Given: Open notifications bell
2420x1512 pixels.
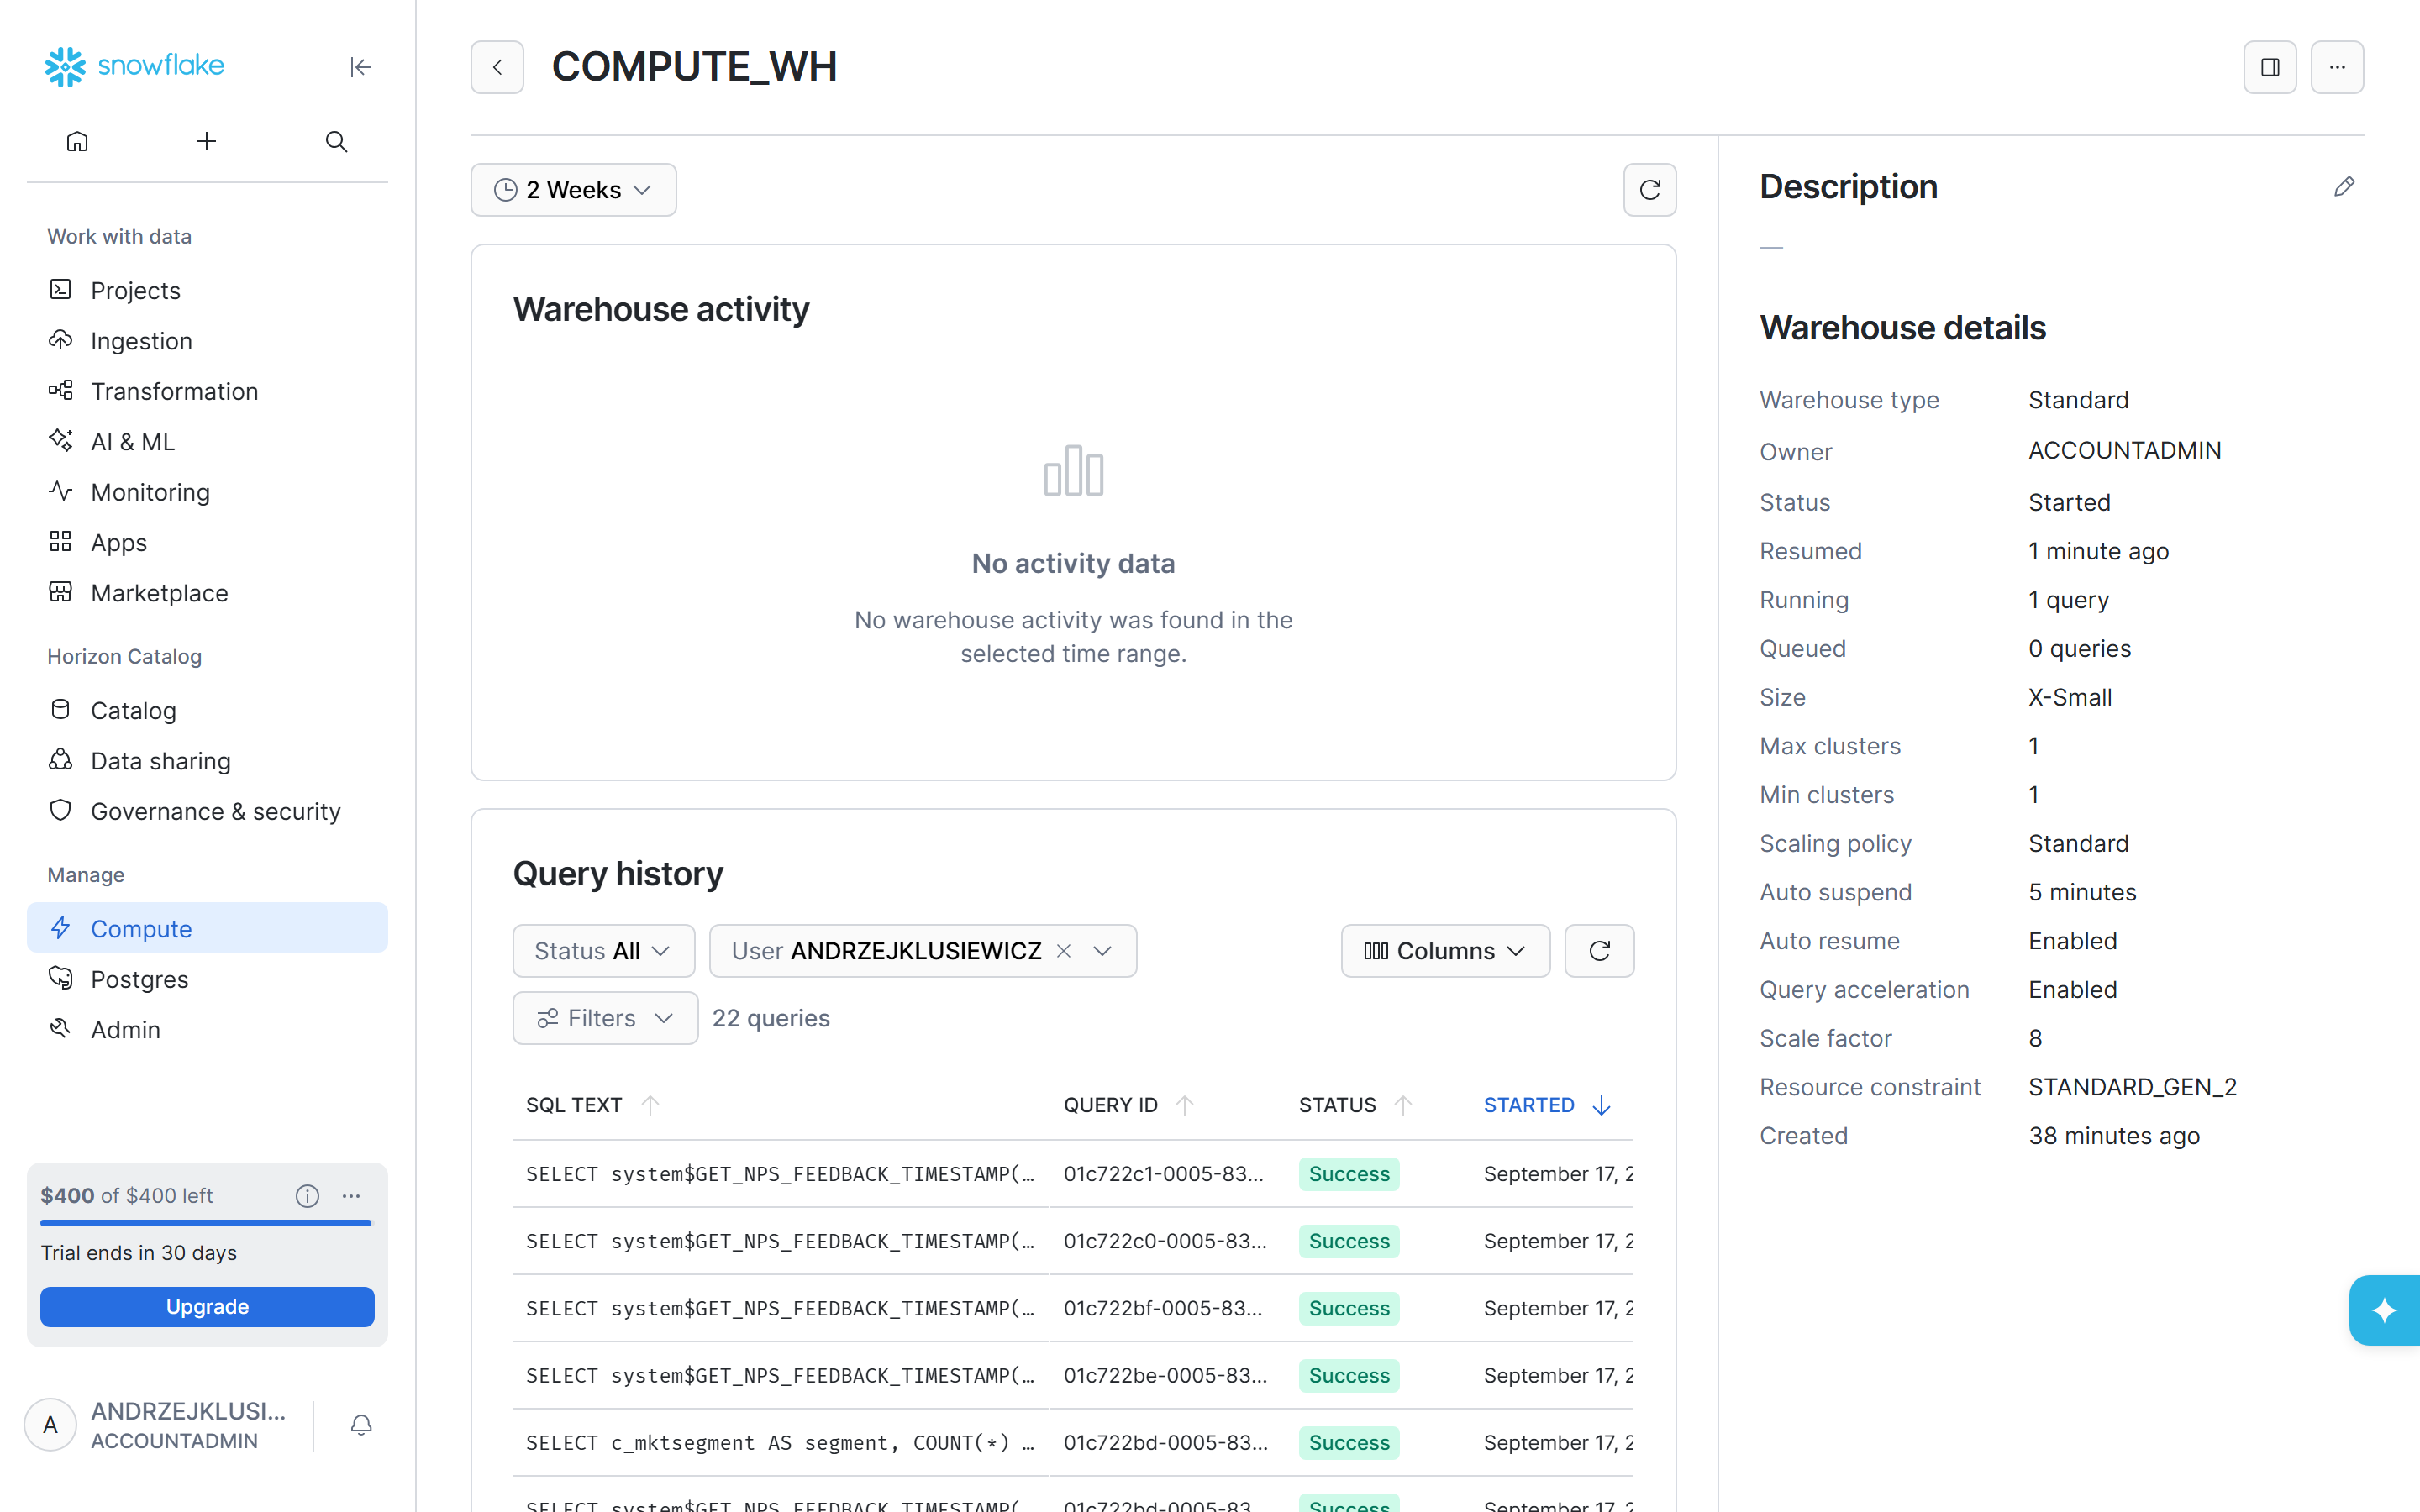Looking at the screenshot, I should tap(361, 1425).
